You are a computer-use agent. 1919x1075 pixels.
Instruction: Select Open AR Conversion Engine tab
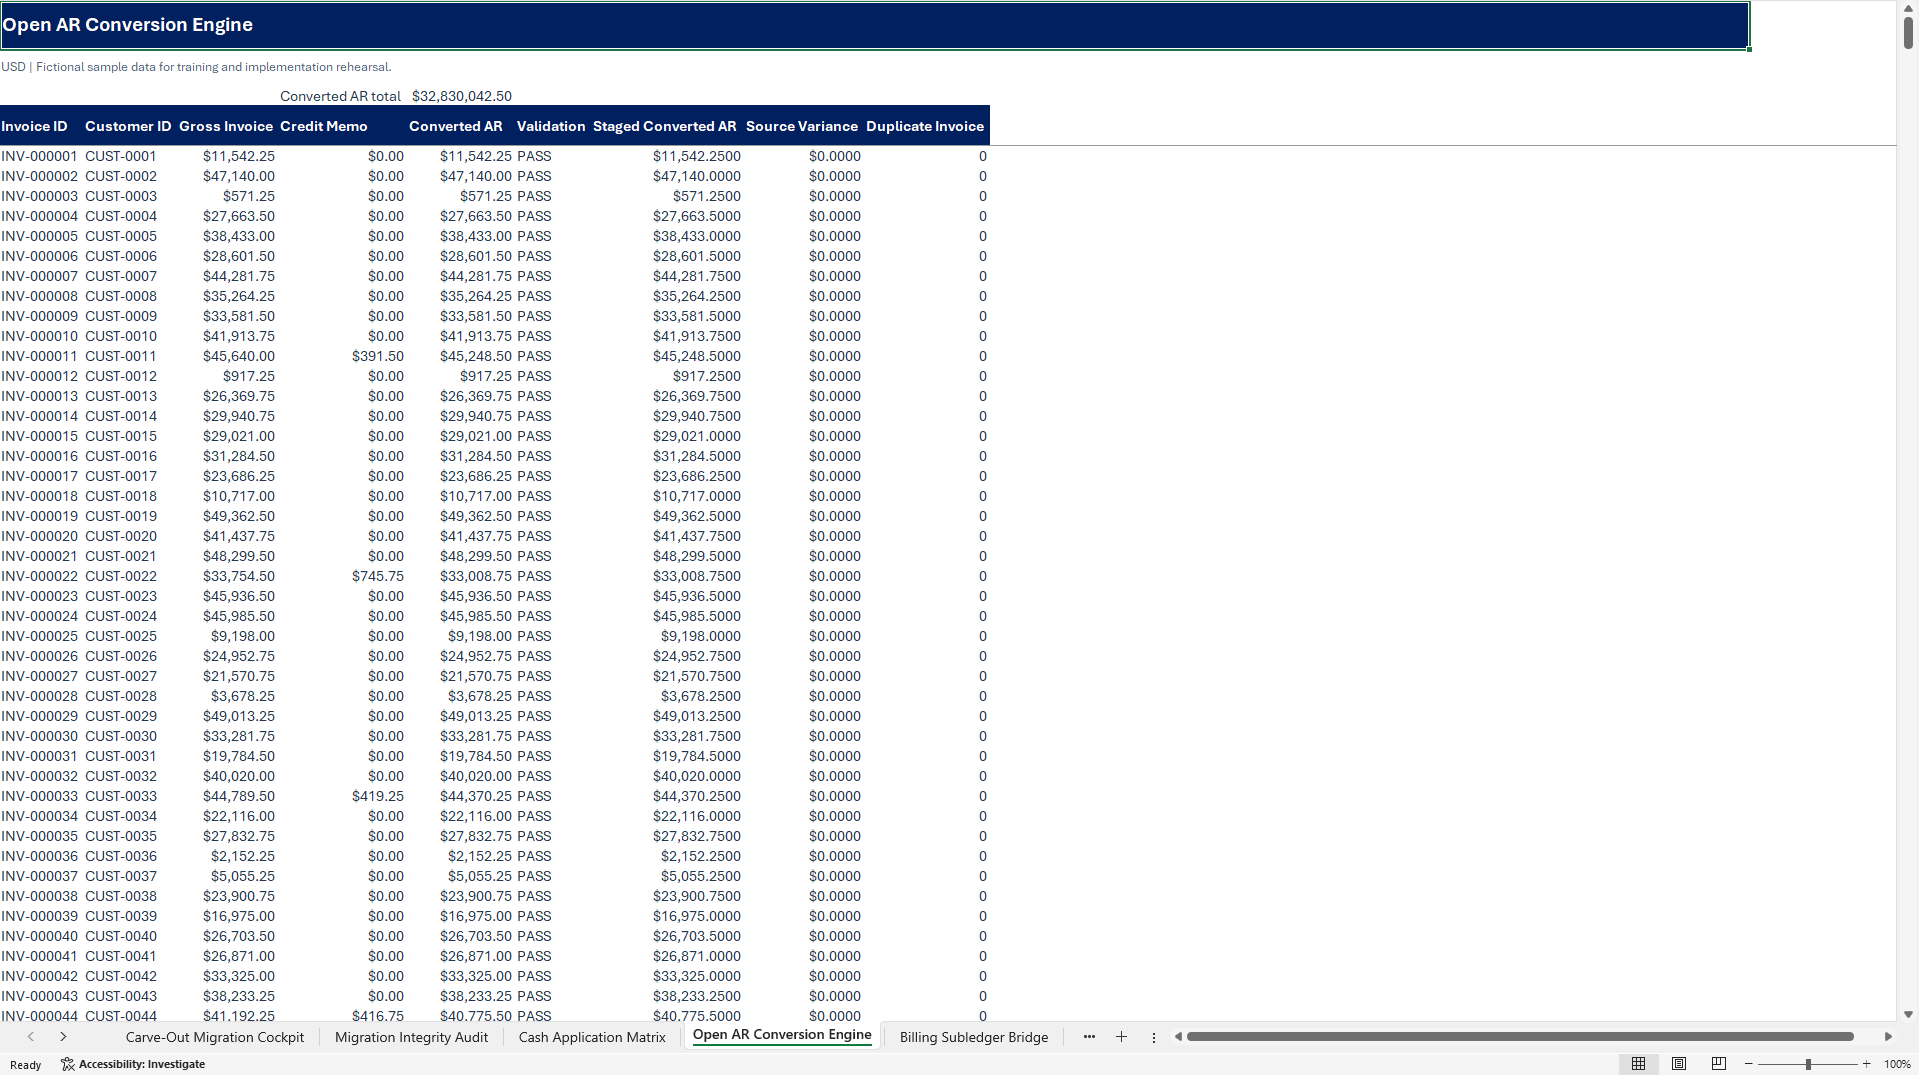click(782, 1035)
